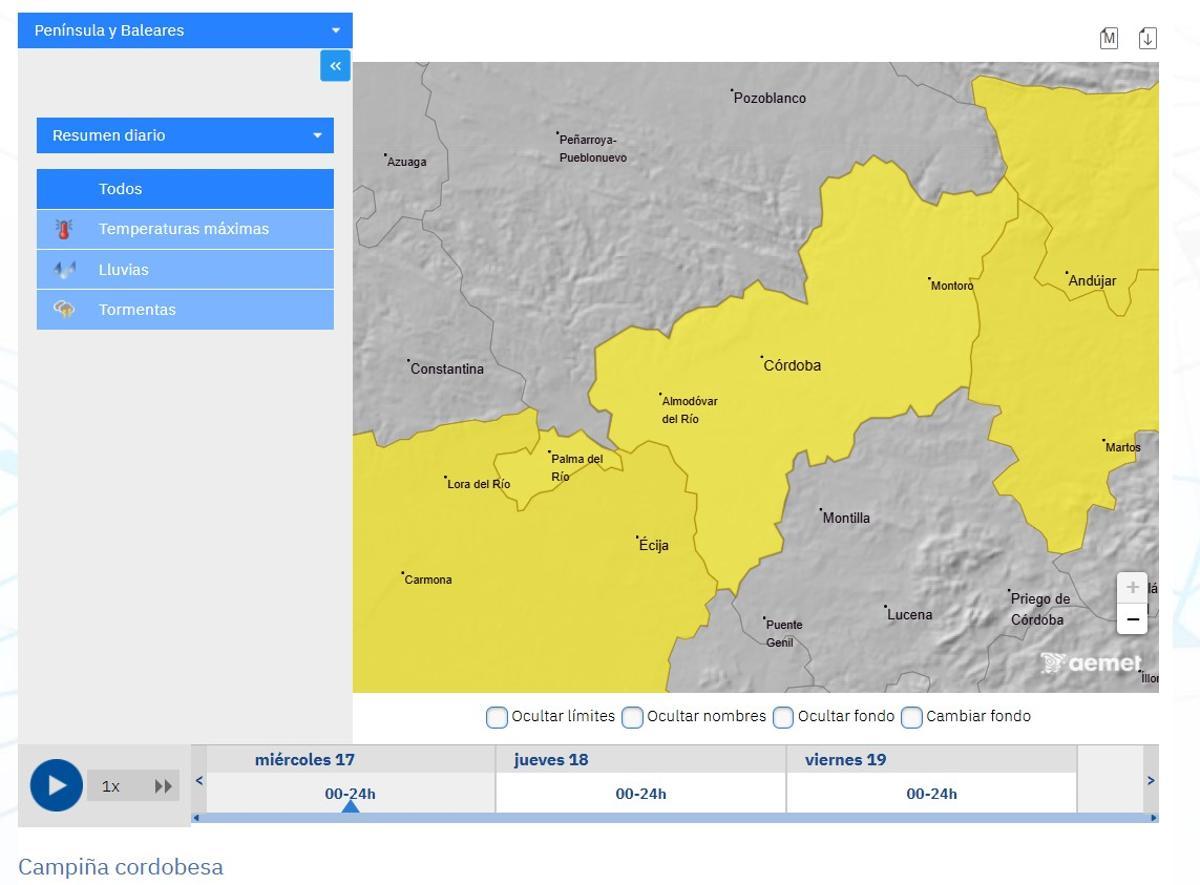Click the Priego de Córdoba label
1200x885 pixels.
1040,609
